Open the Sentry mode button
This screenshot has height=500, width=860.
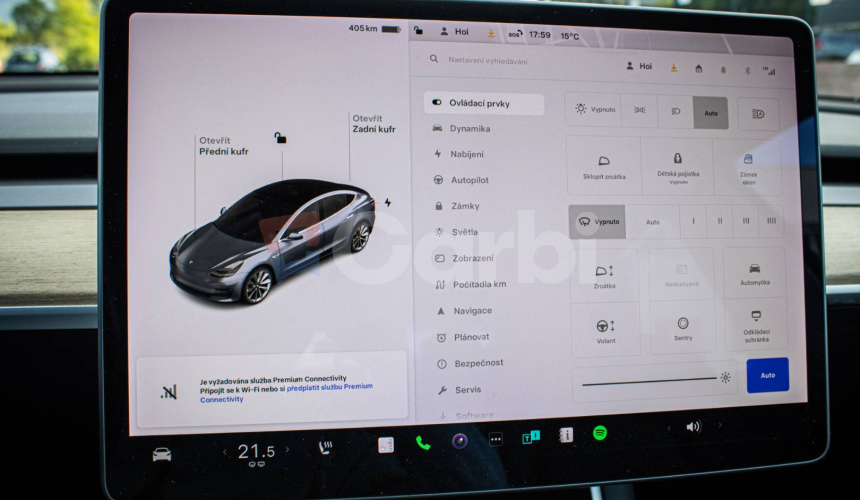(x=682, y=328)
